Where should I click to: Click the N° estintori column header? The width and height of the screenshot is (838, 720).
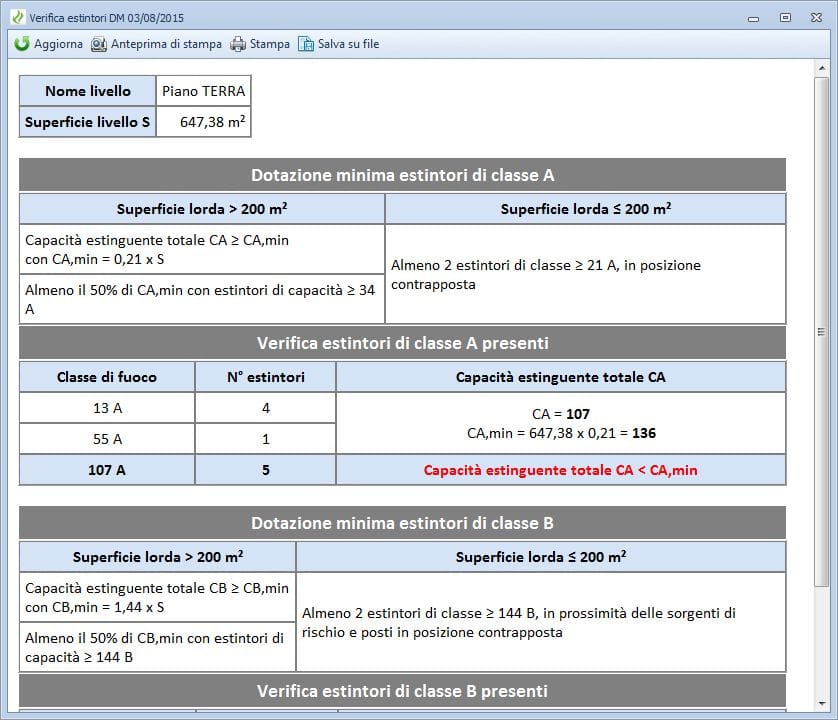tap(265, 377)
